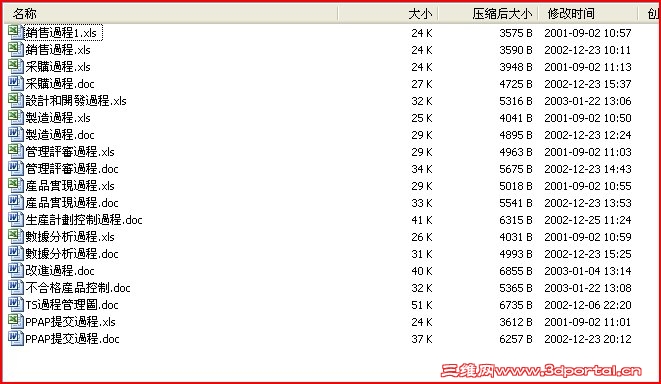Select modified time 2002-12-23 20:12
This screenshot has height=384, width=661.
(x=588, y=339)
